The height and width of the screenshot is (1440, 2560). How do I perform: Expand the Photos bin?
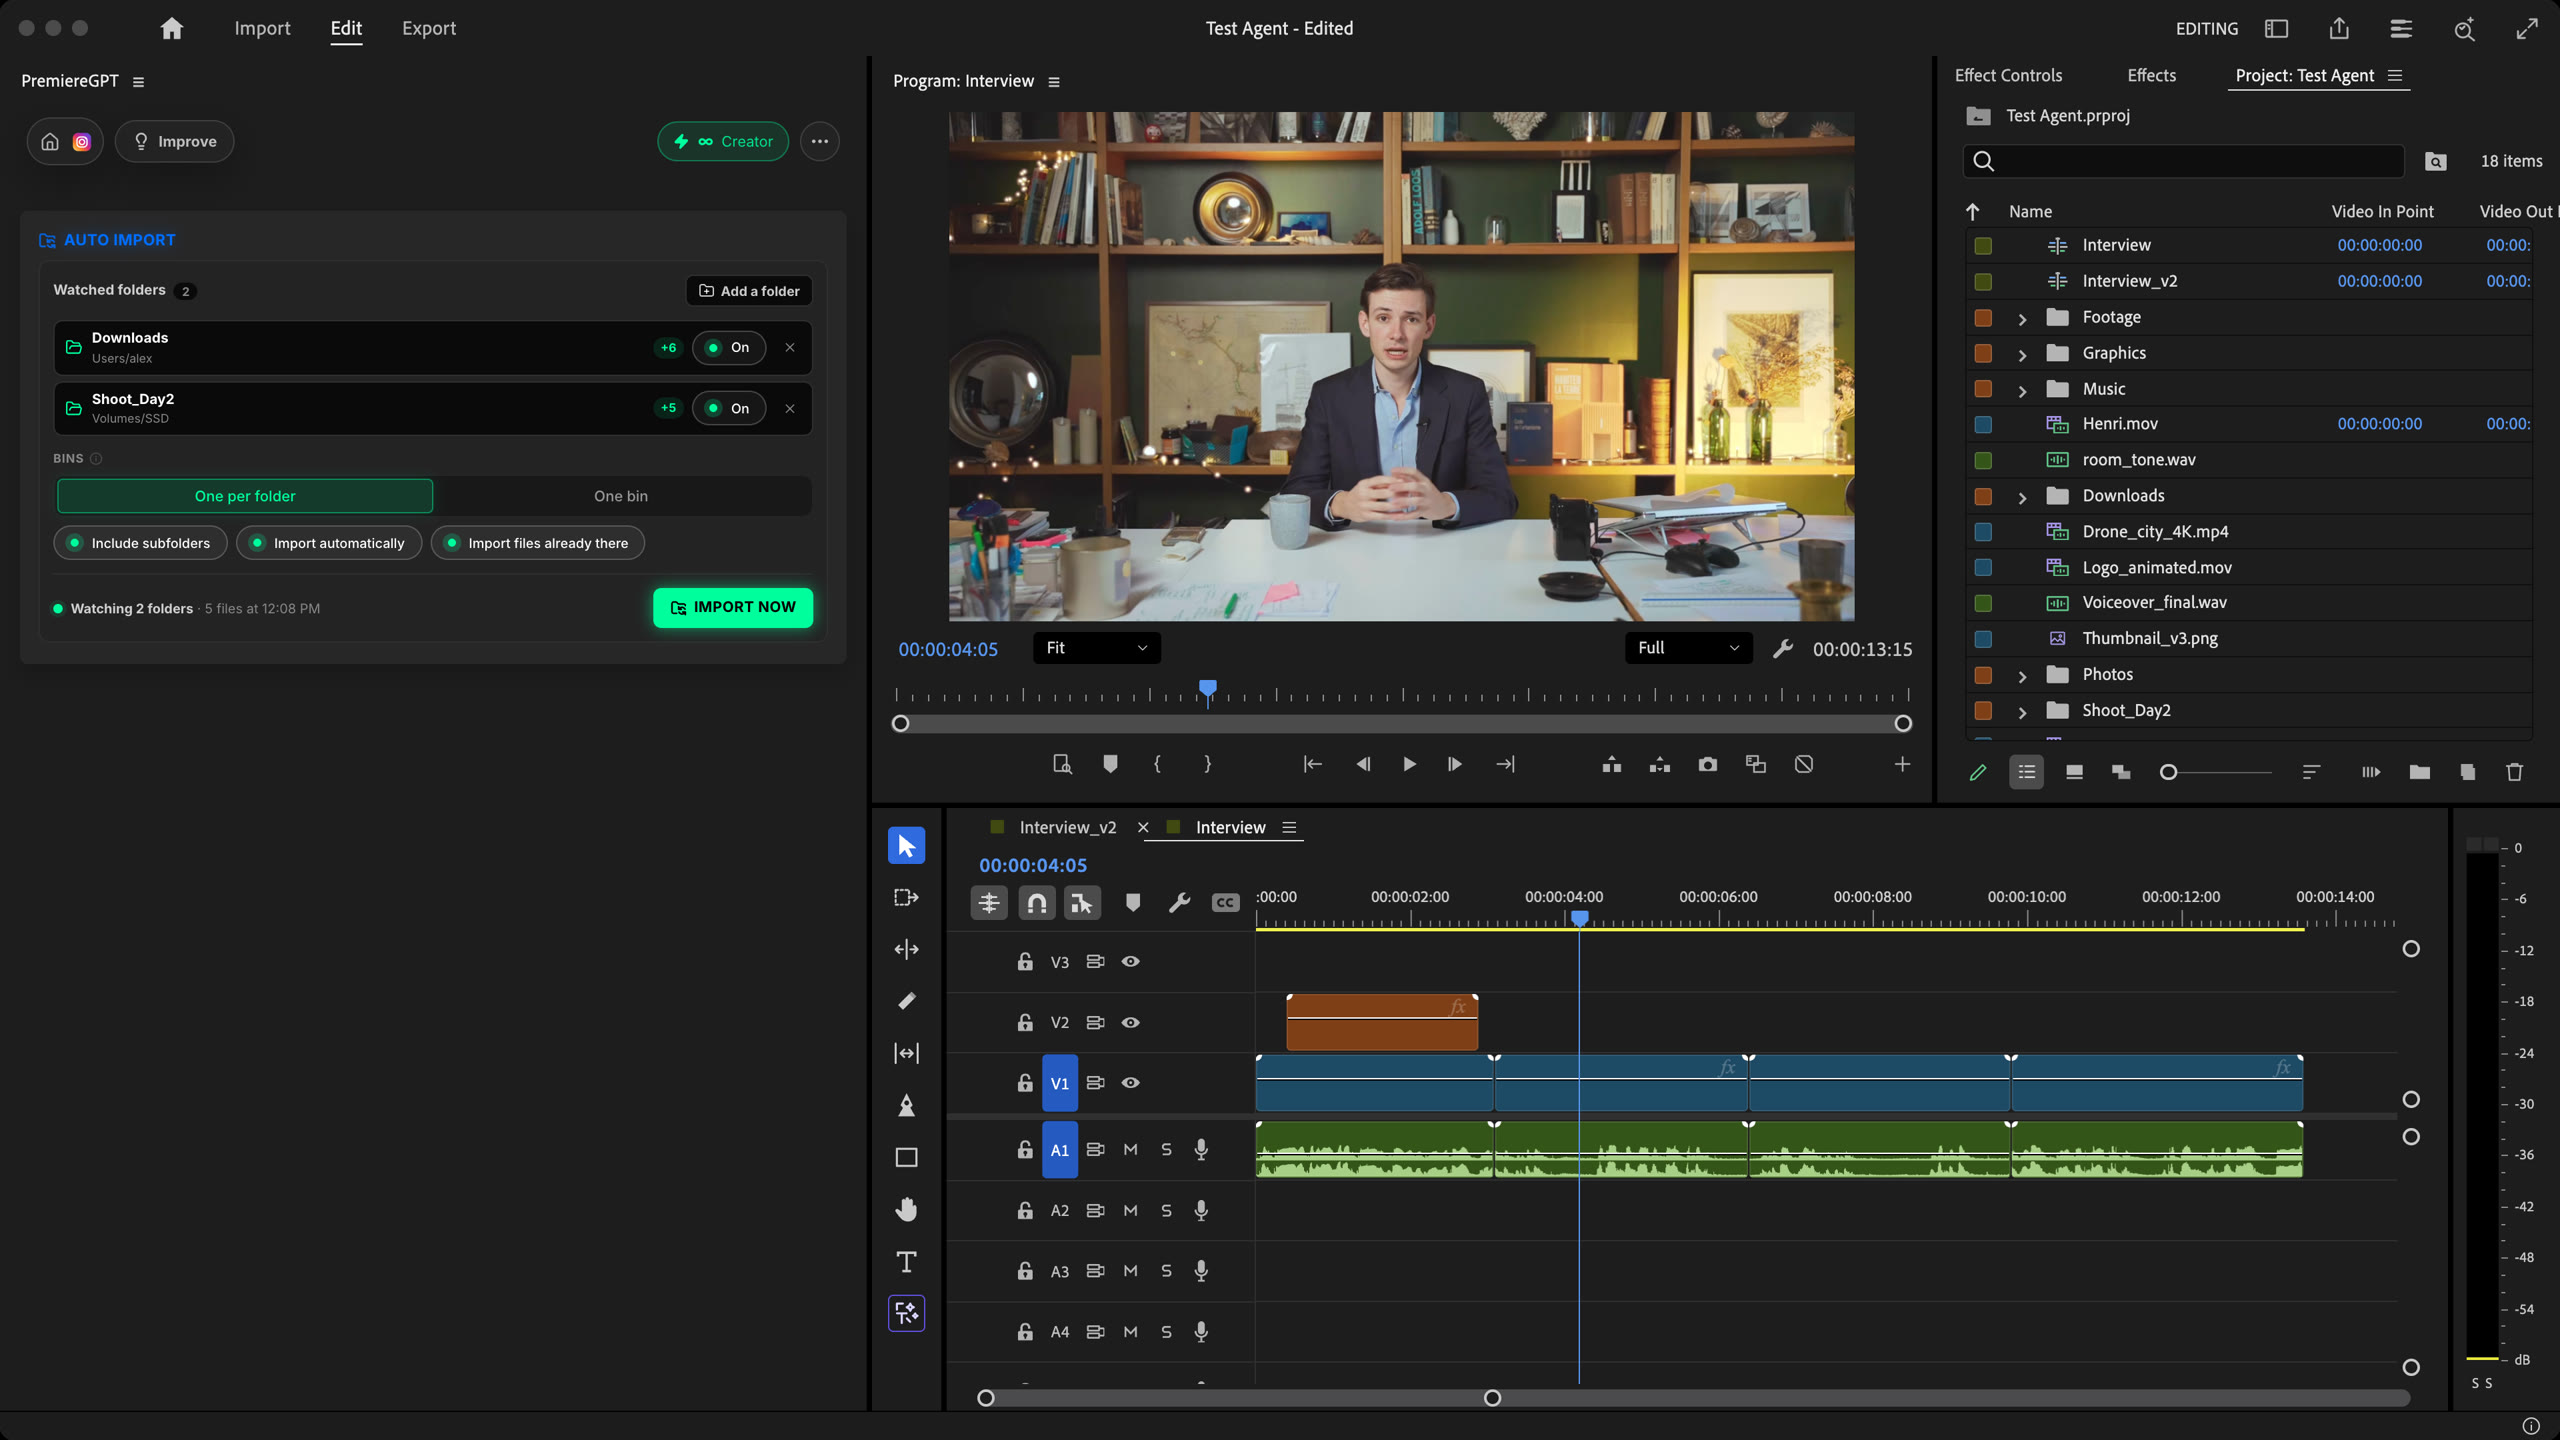pos(2021,676)
